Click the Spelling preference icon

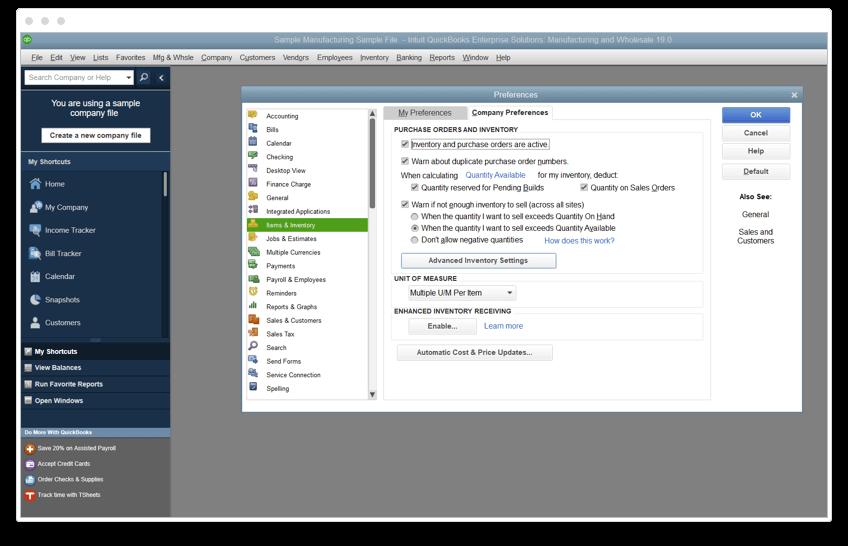(253, 387)
